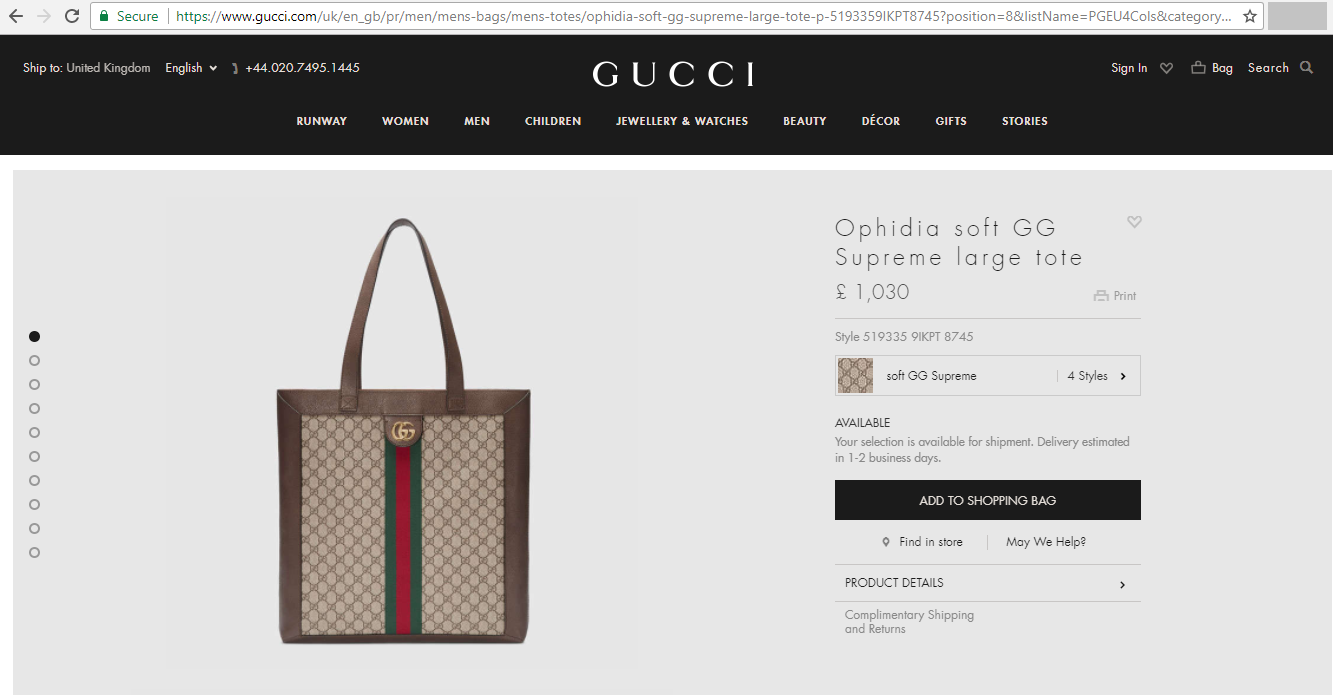Click the Search magnifier icon
The width and height of the screenshot is (1333, 695).
[x=1306, y=68]
